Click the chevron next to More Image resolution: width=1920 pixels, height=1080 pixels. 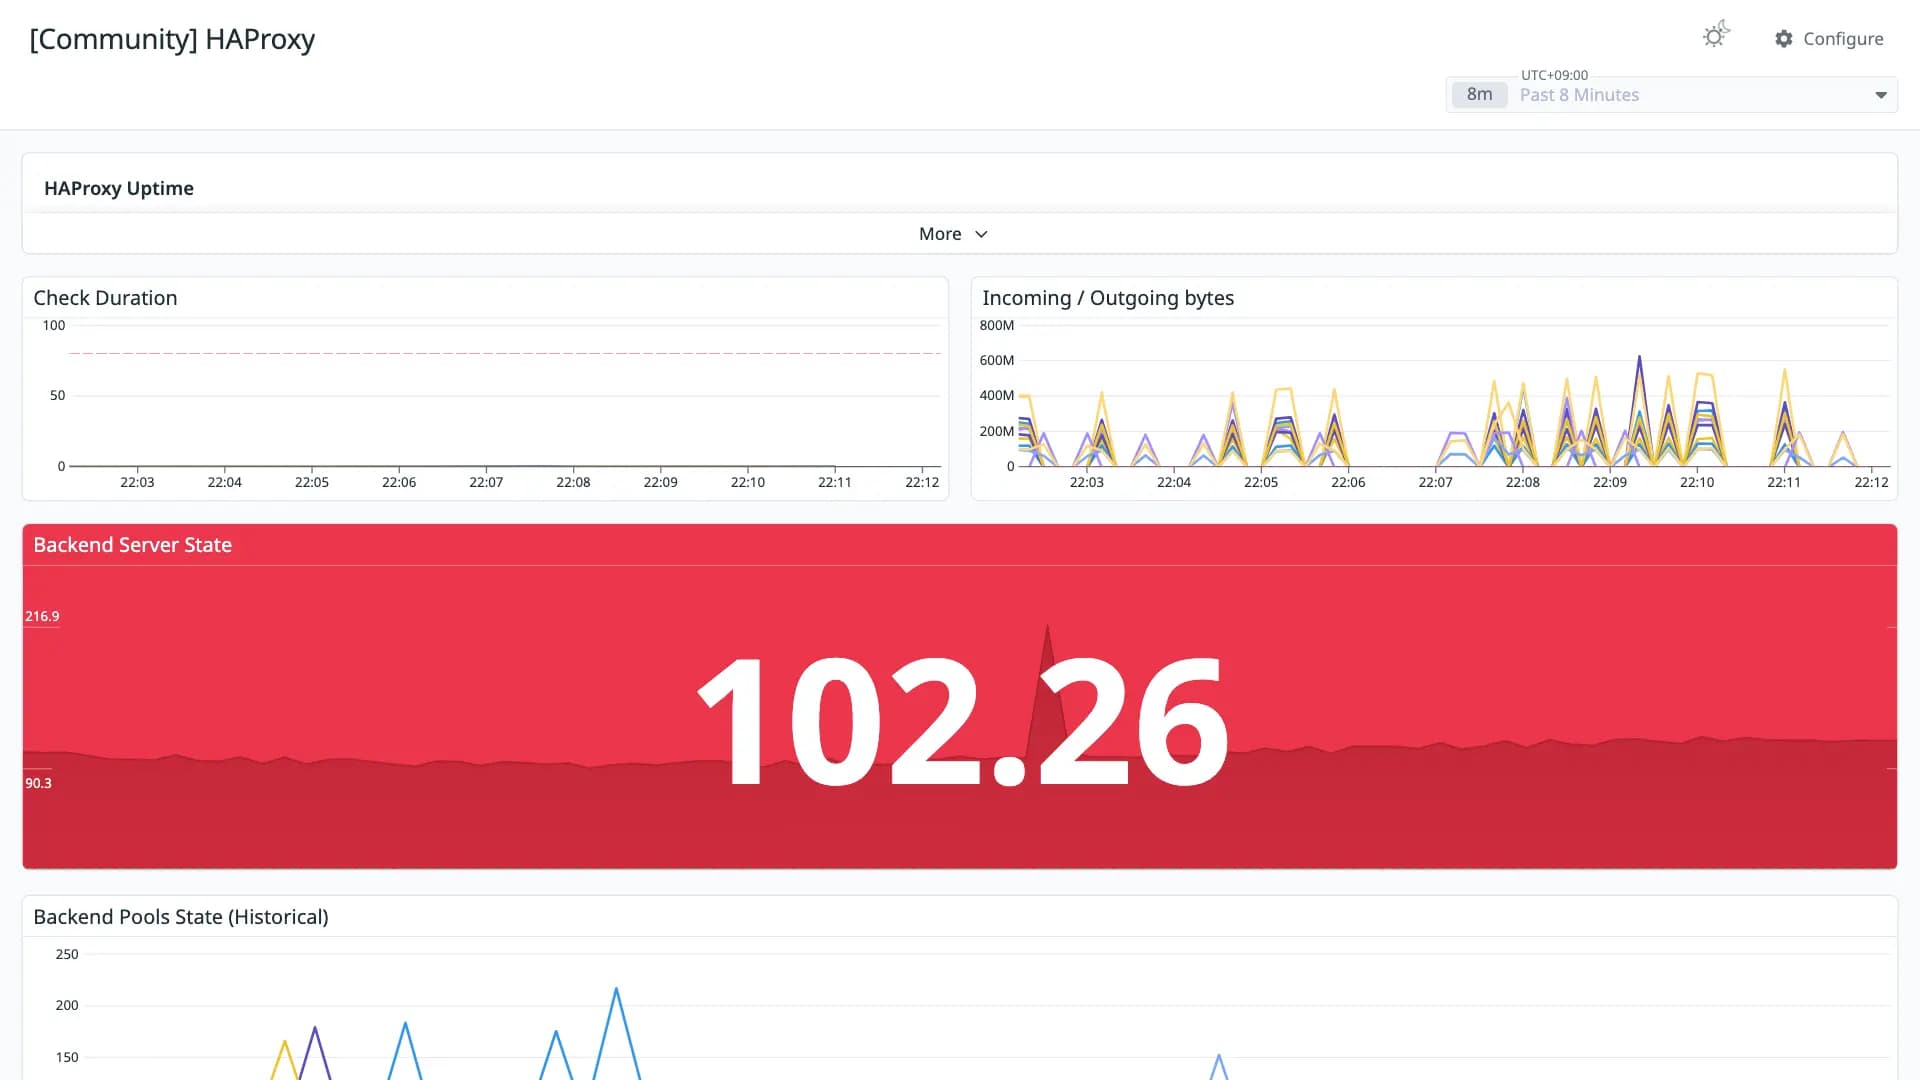[981, 234]
